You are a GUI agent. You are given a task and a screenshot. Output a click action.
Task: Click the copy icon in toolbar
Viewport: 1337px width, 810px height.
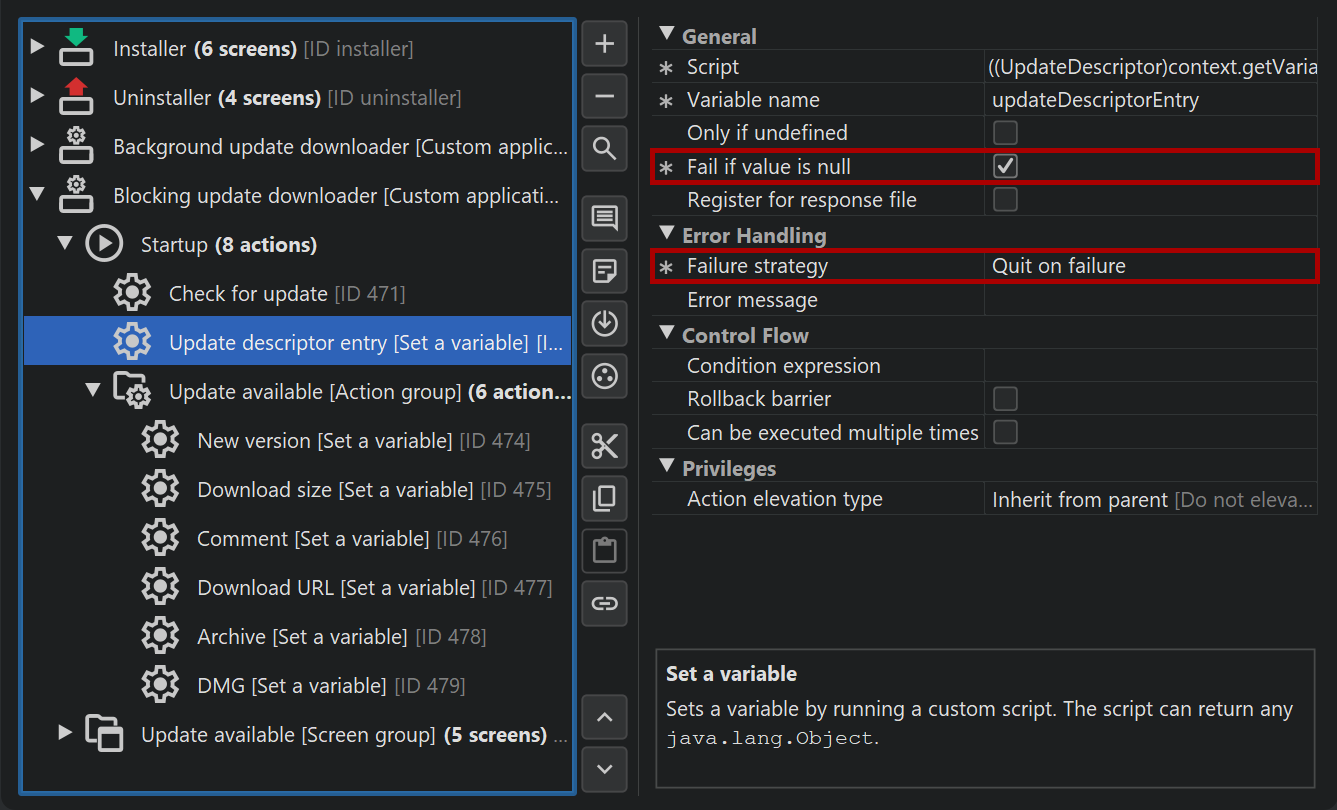pyautogui.click(x=604, y=498)
